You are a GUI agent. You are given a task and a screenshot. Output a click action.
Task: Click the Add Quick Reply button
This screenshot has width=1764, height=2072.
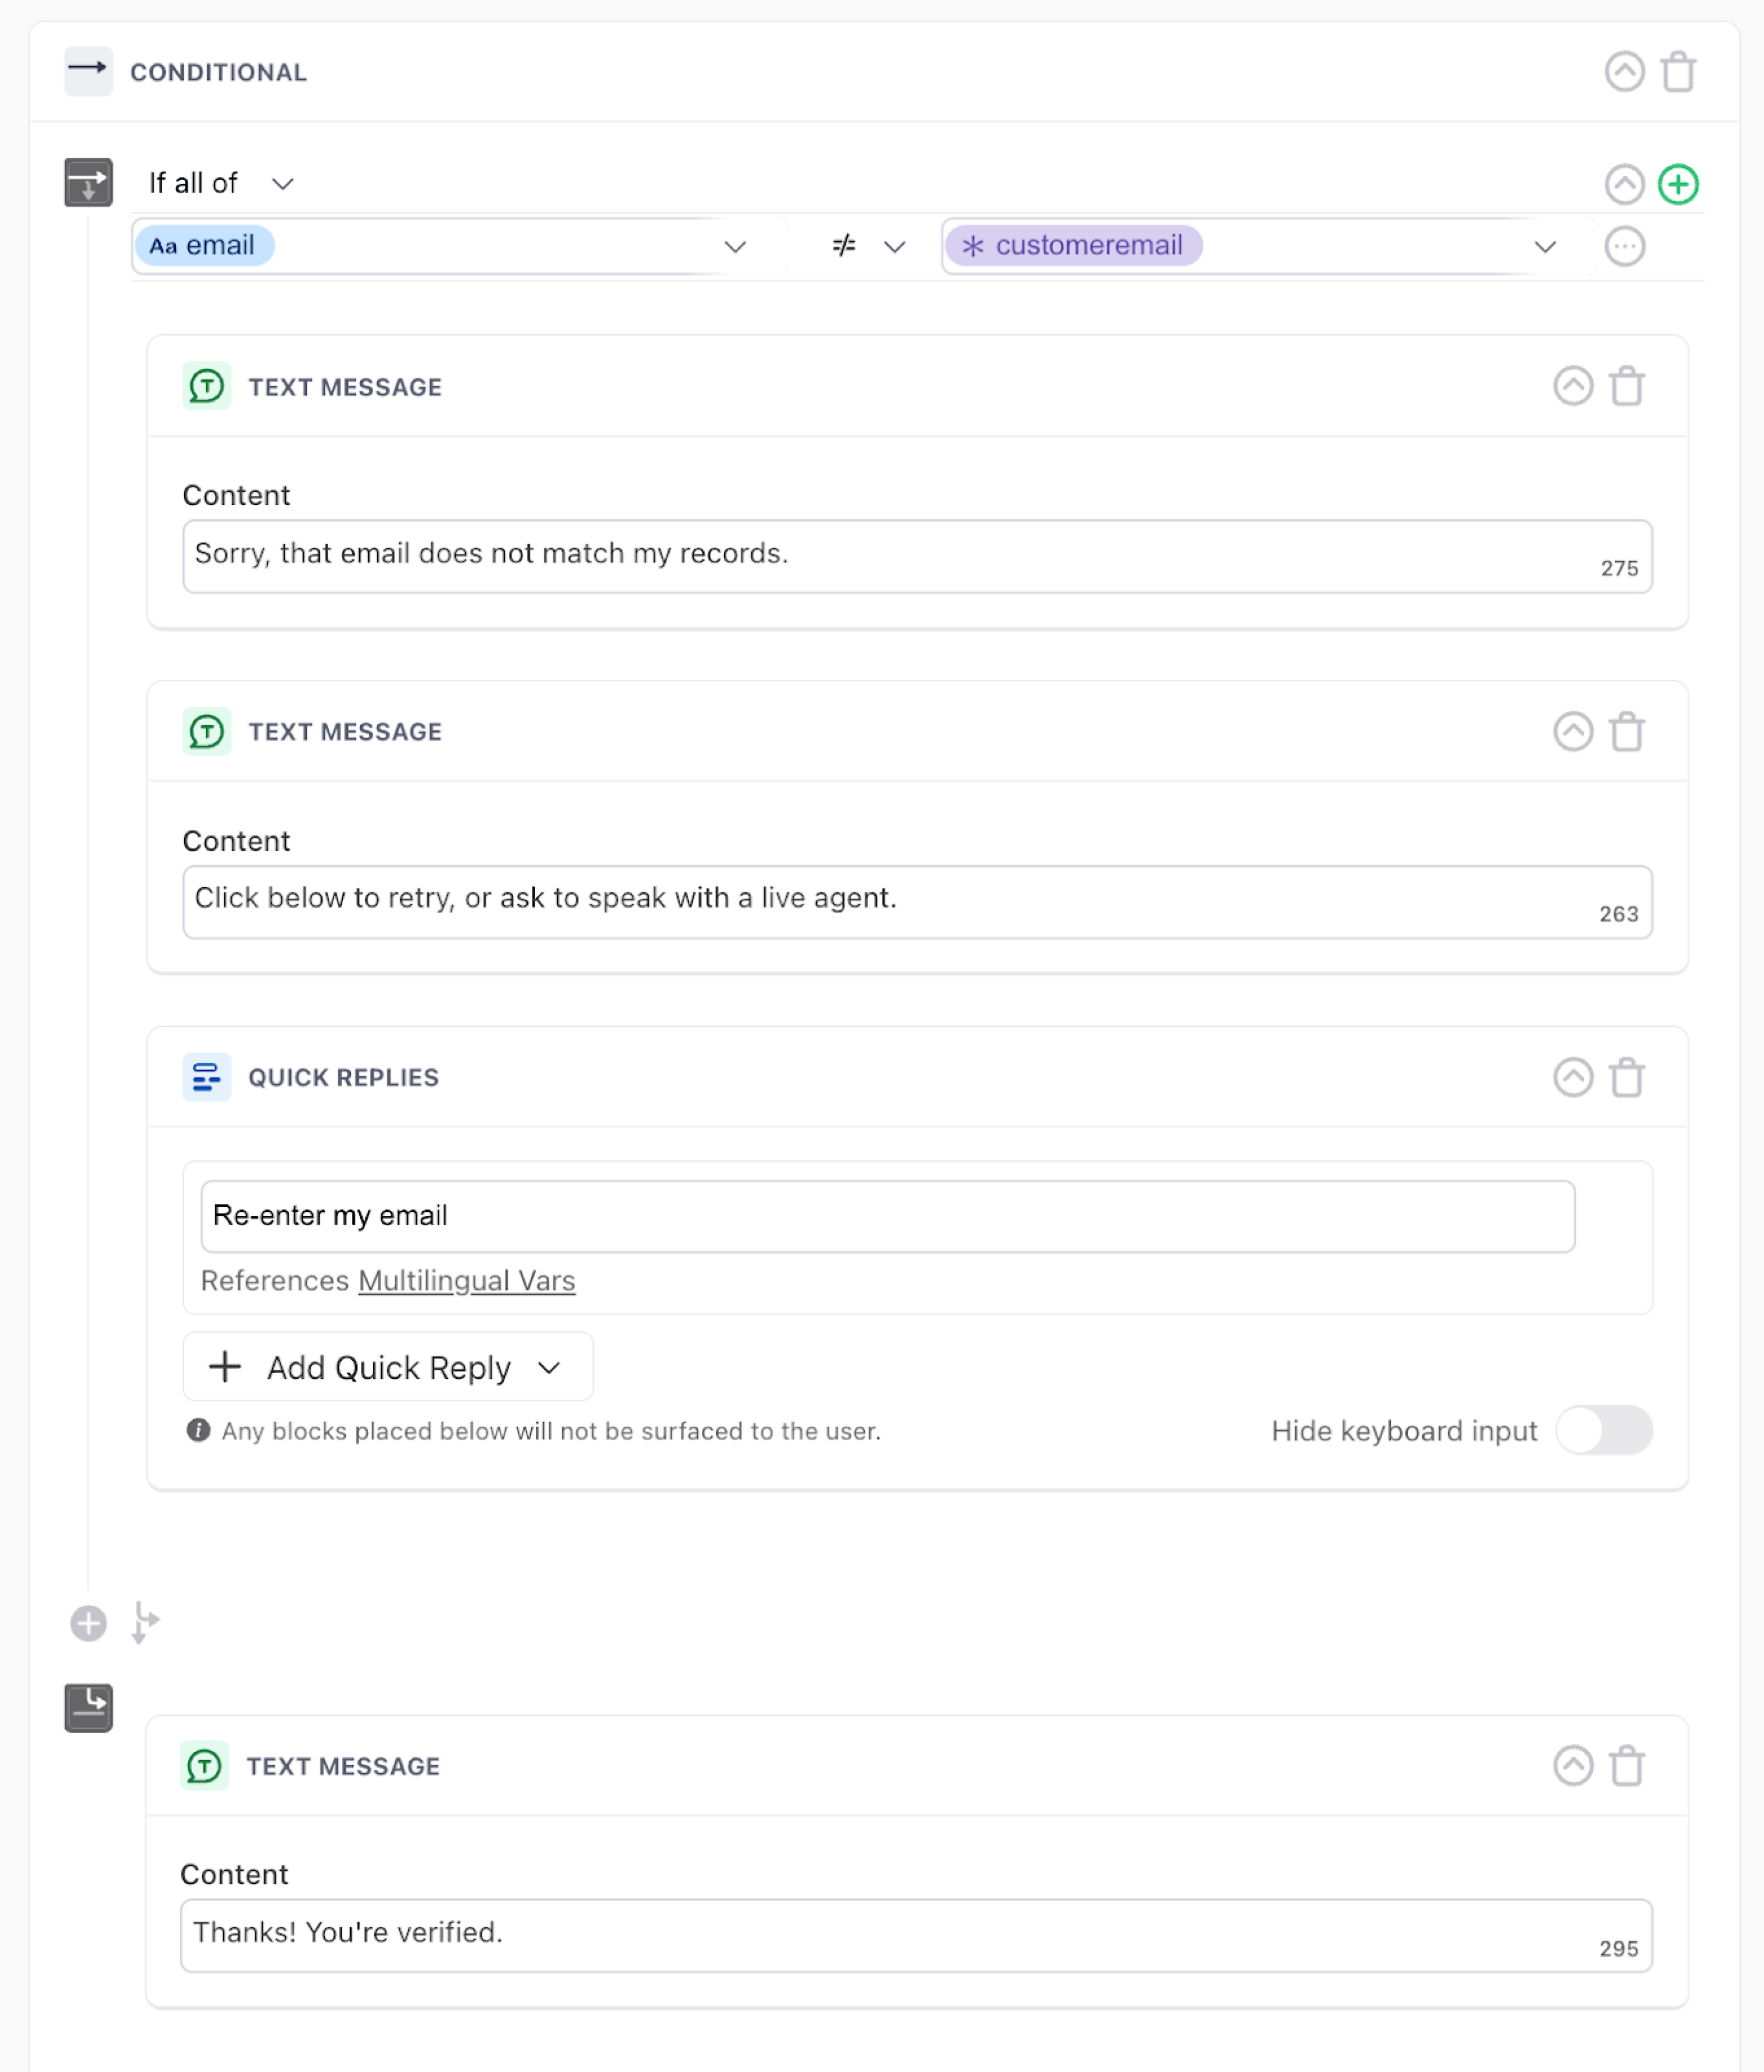coord(387,1367)
